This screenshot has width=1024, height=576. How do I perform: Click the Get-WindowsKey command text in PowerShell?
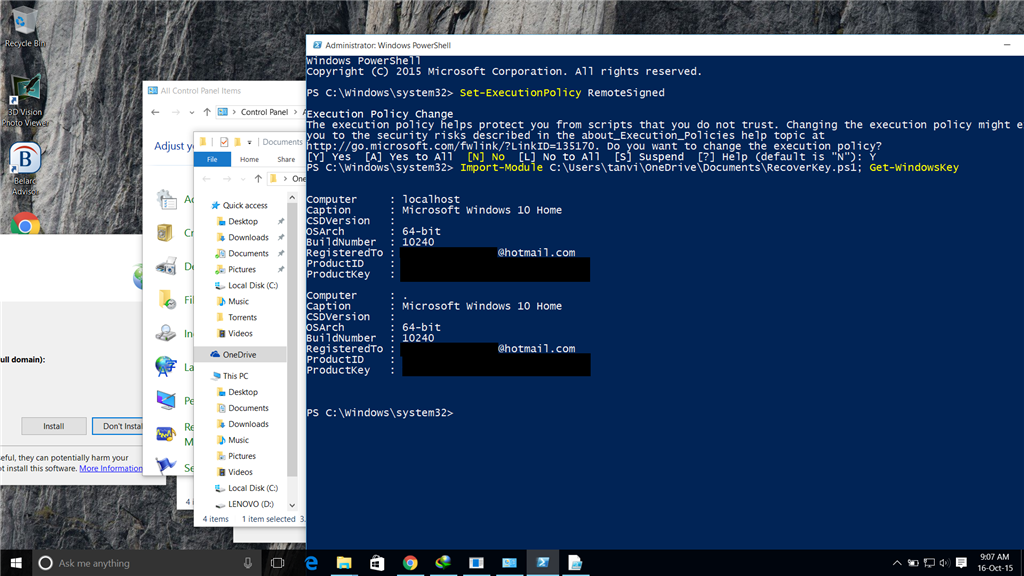(x=914, y=168)
